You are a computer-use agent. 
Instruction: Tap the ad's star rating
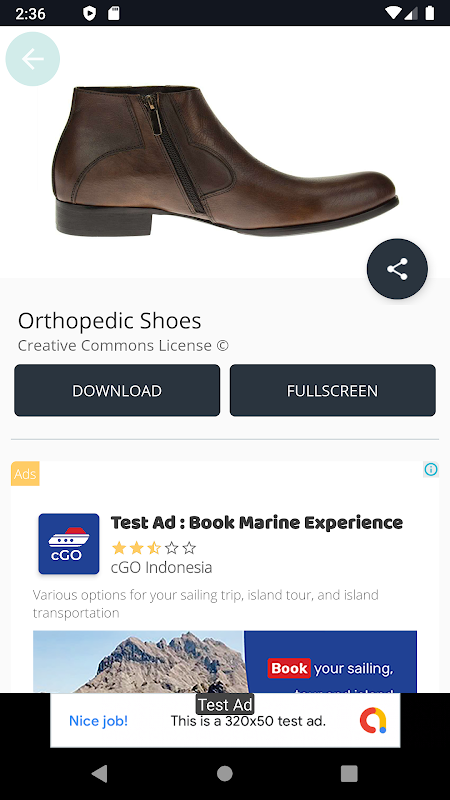click(154, 548)
